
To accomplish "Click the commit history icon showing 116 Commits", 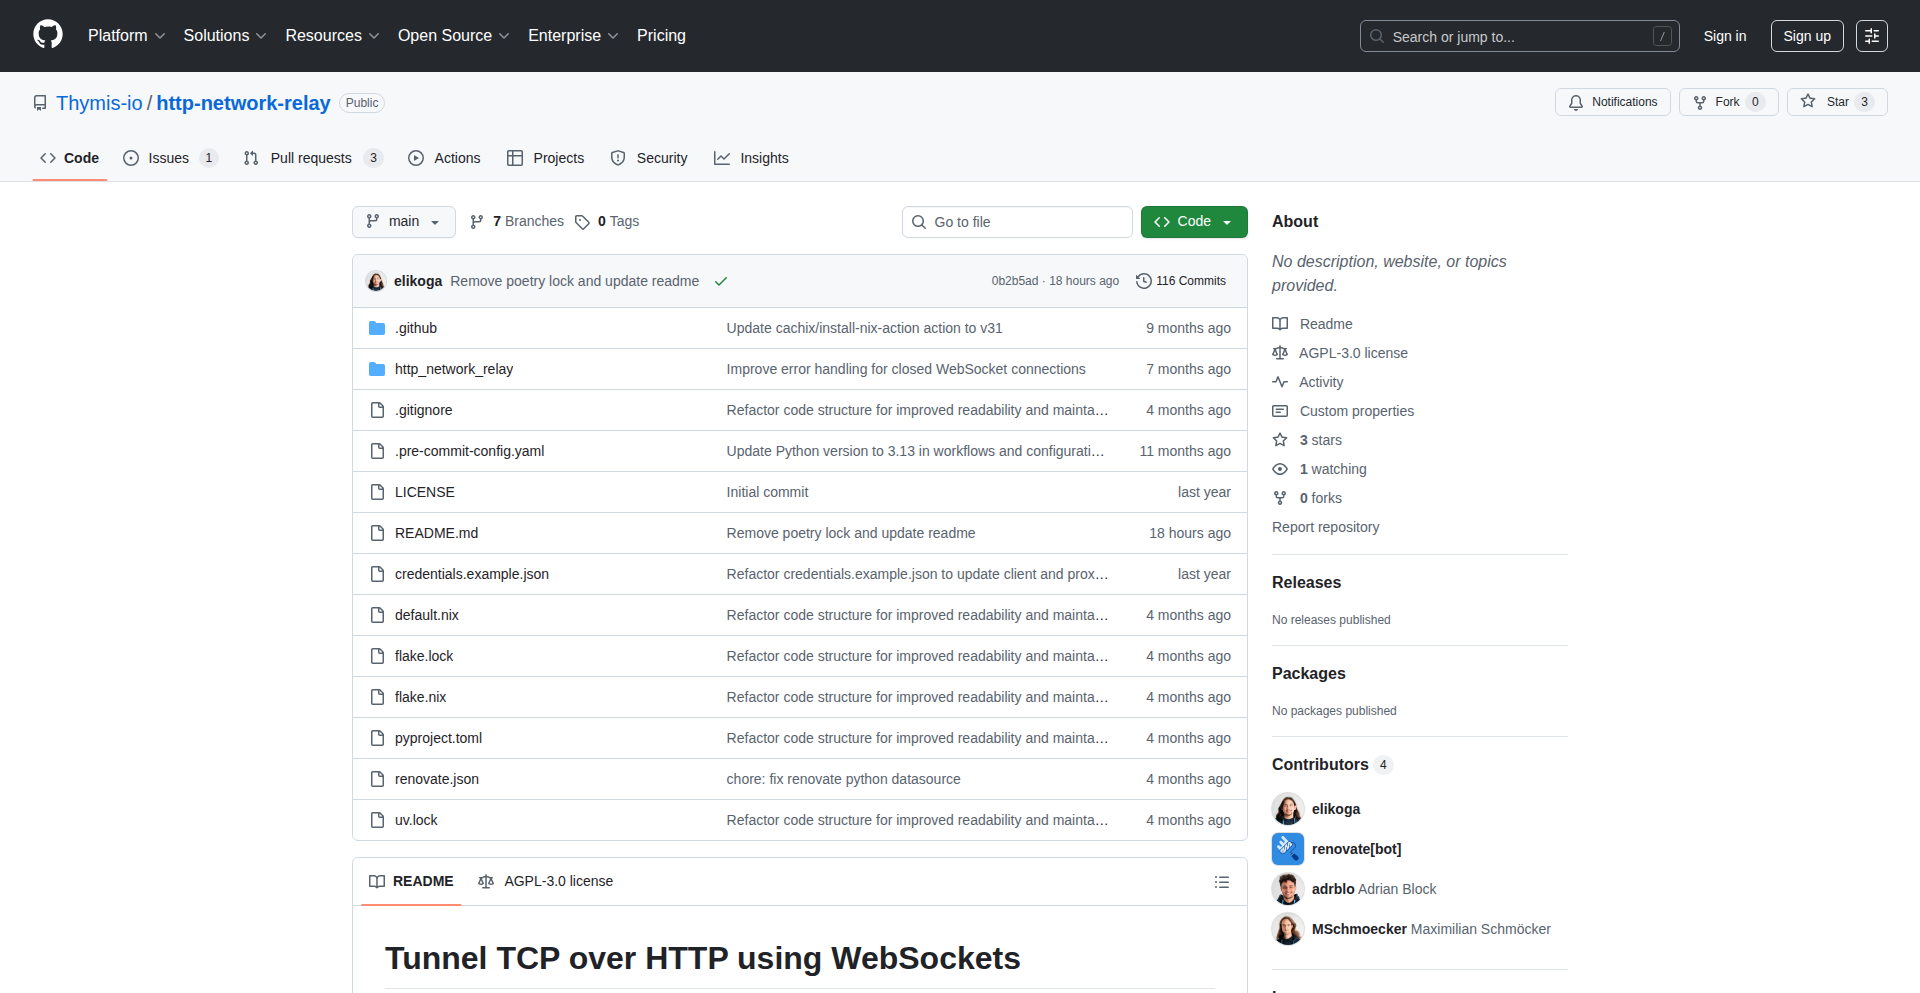I will tap(1144, 281).
